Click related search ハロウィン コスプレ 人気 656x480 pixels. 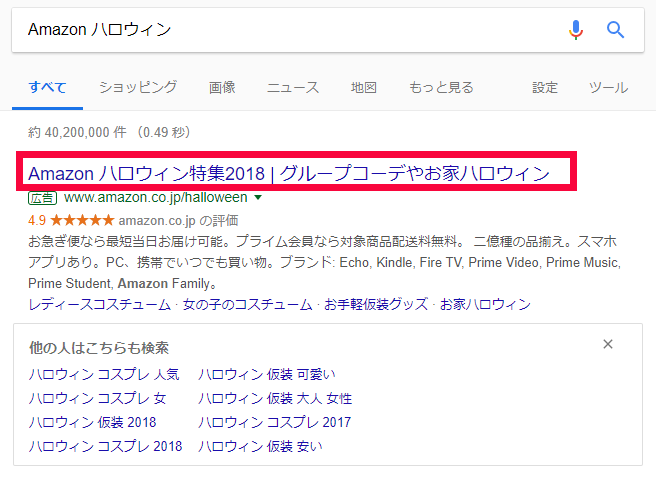(105, 374)
